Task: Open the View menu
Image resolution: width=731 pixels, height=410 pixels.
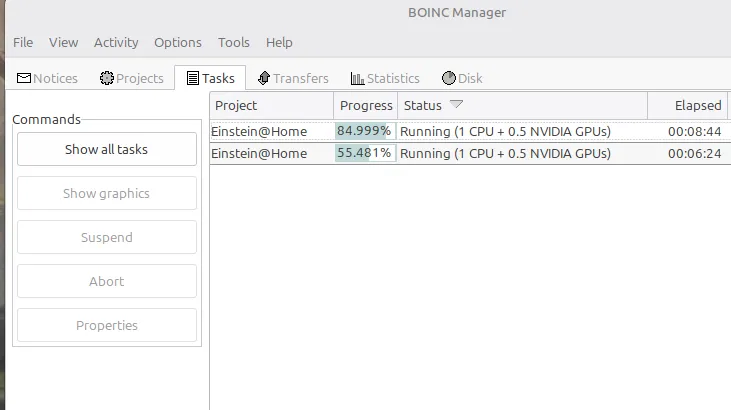Action: 63,42
